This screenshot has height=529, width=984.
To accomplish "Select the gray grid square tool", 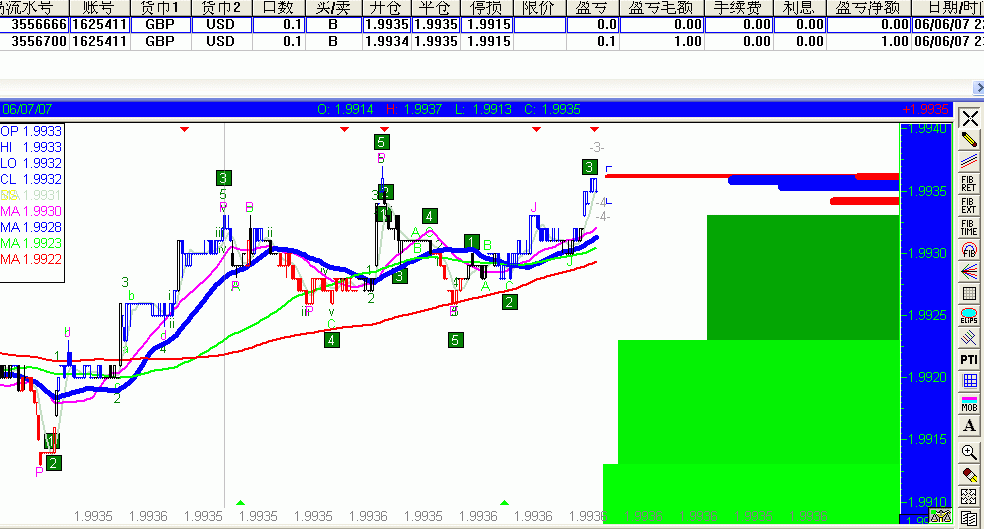I will (970, 294).
